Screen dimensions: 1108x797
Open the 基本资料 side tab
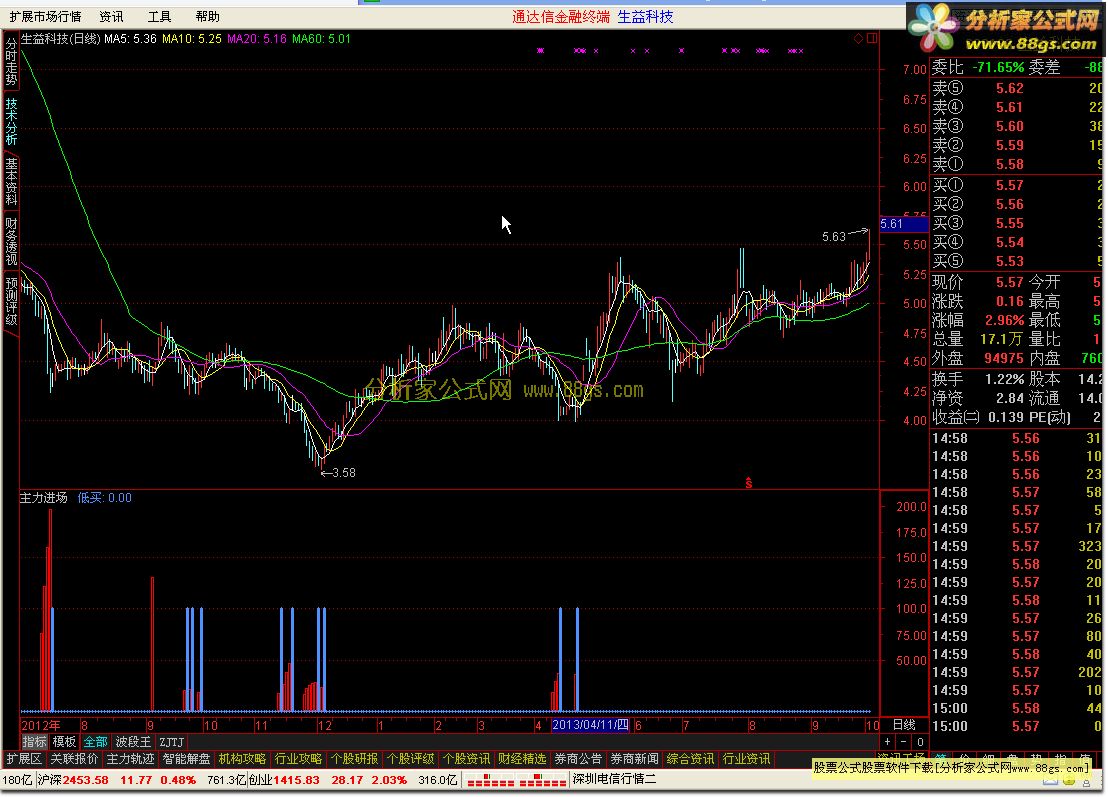click(x=11, y=182)
